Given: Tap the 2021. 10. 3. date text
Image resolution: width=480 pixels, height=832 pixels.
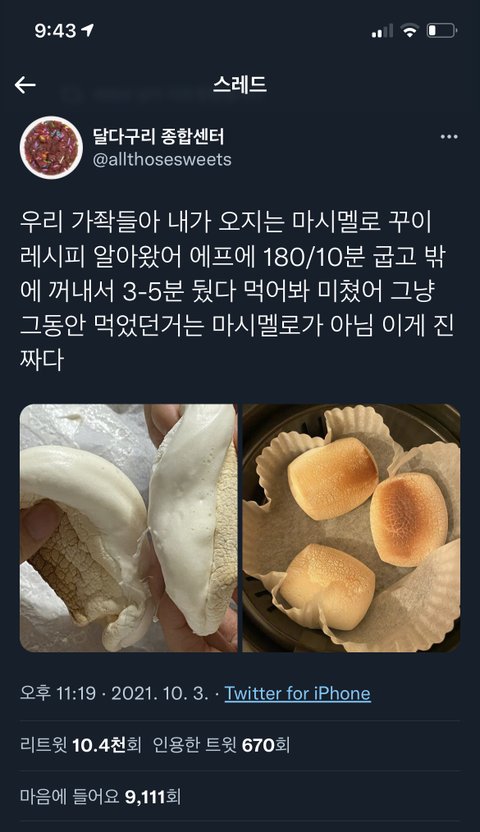Looking at the screenshot, I should [160, 693].
